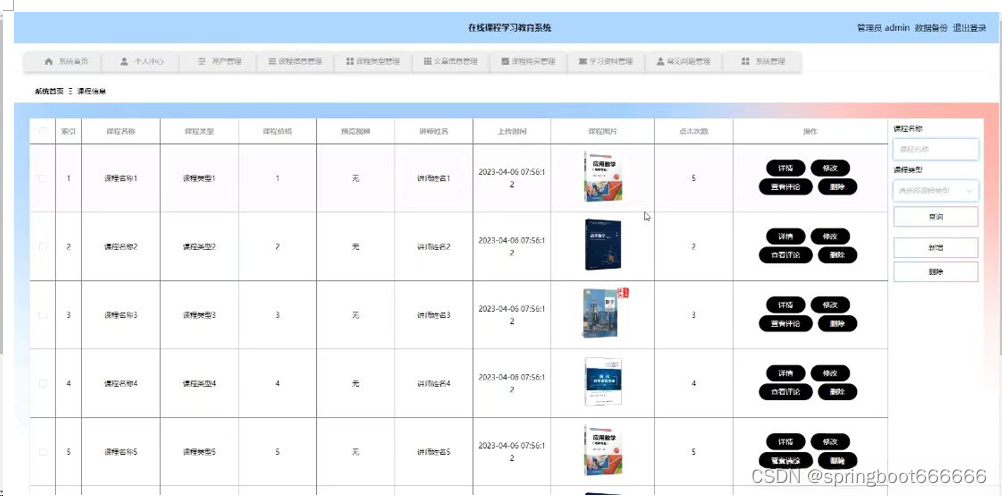Tick checkbox for row 课程名称1
1002x496 pixels.
coord(43,178)
